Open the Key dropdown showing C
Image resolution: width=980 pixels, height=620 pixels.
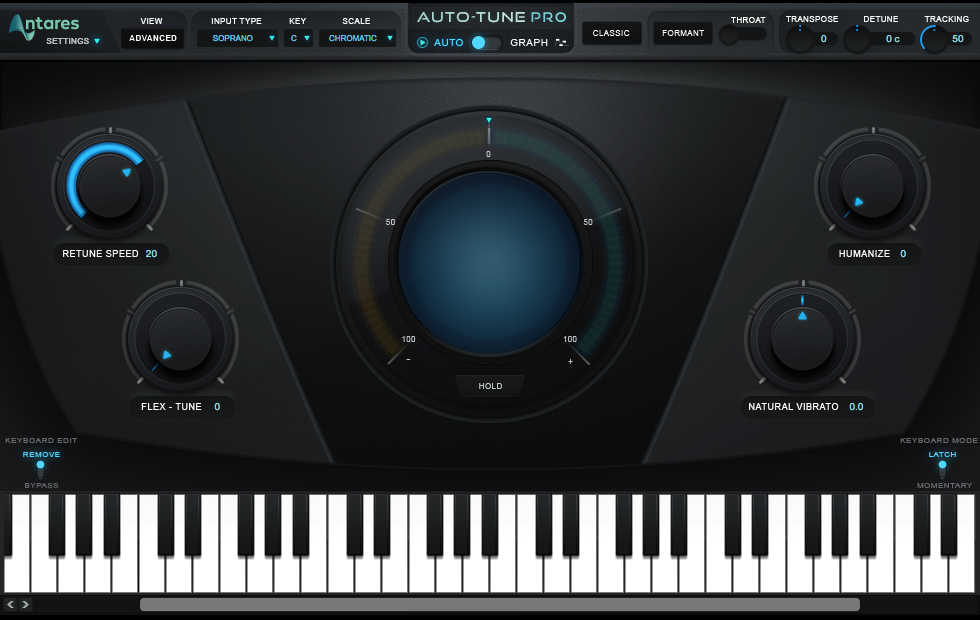click(299, 38)
